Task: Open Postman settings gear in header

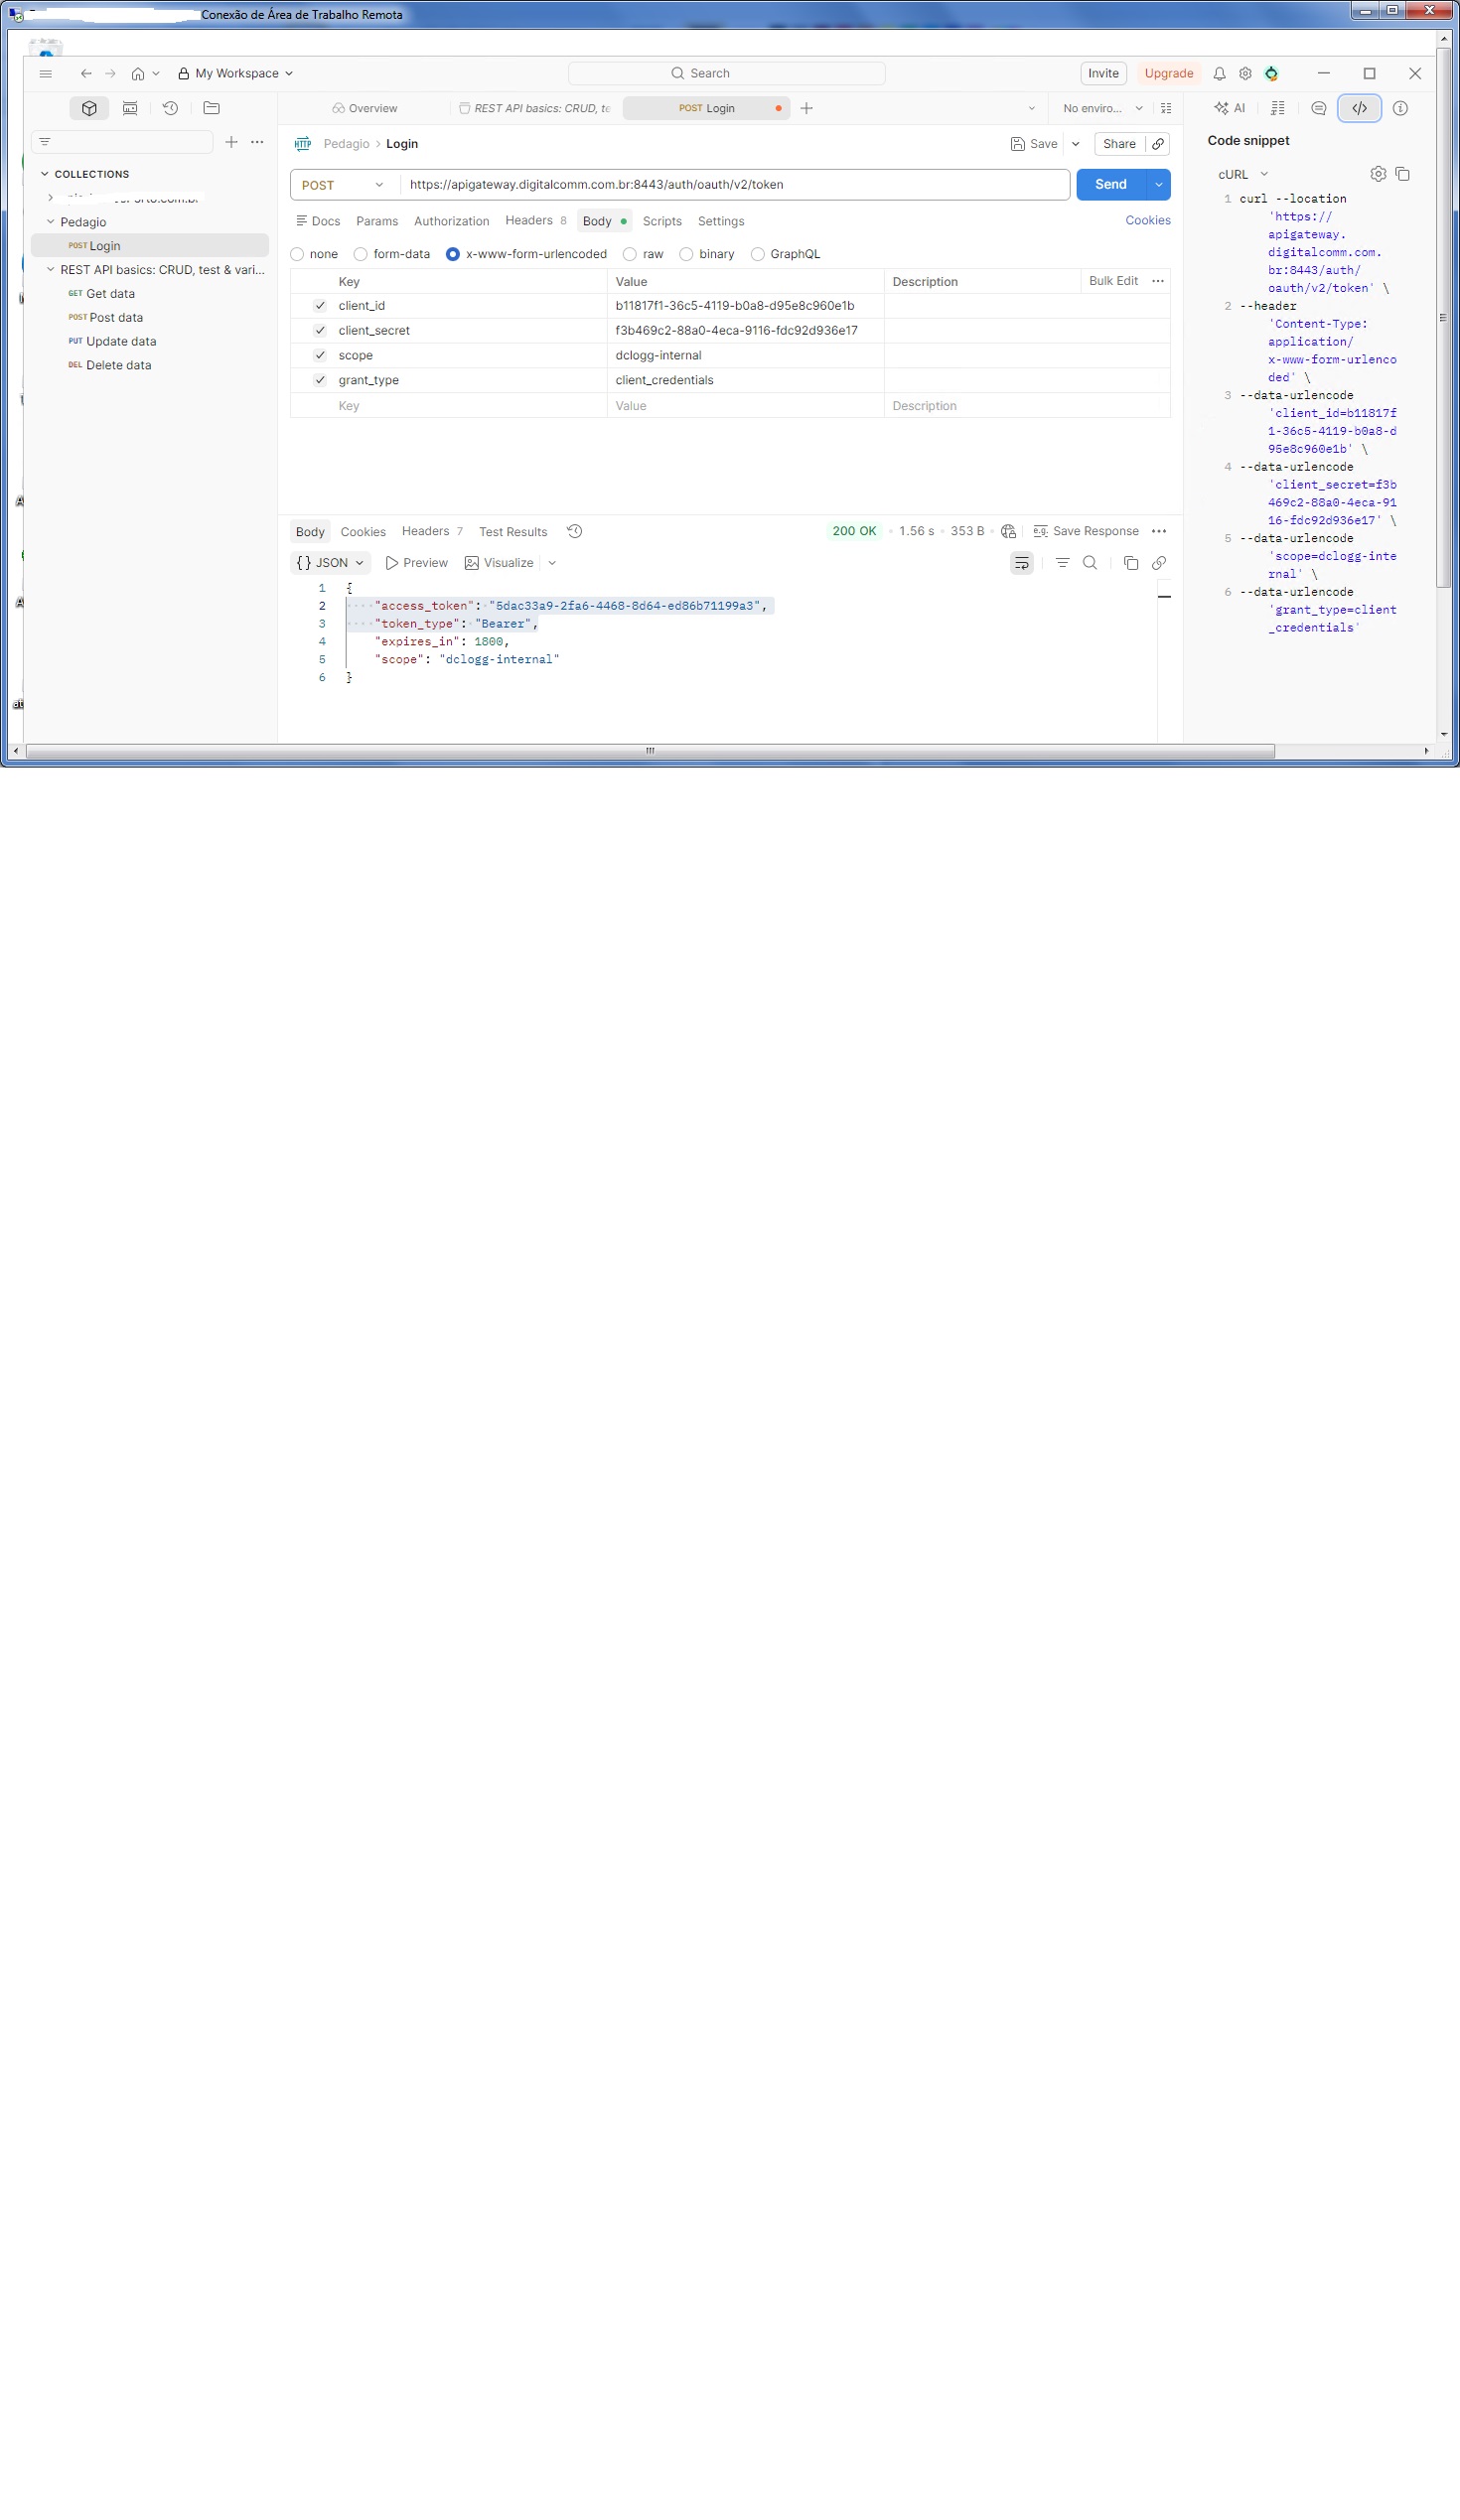Action: tap(1245, 74)
